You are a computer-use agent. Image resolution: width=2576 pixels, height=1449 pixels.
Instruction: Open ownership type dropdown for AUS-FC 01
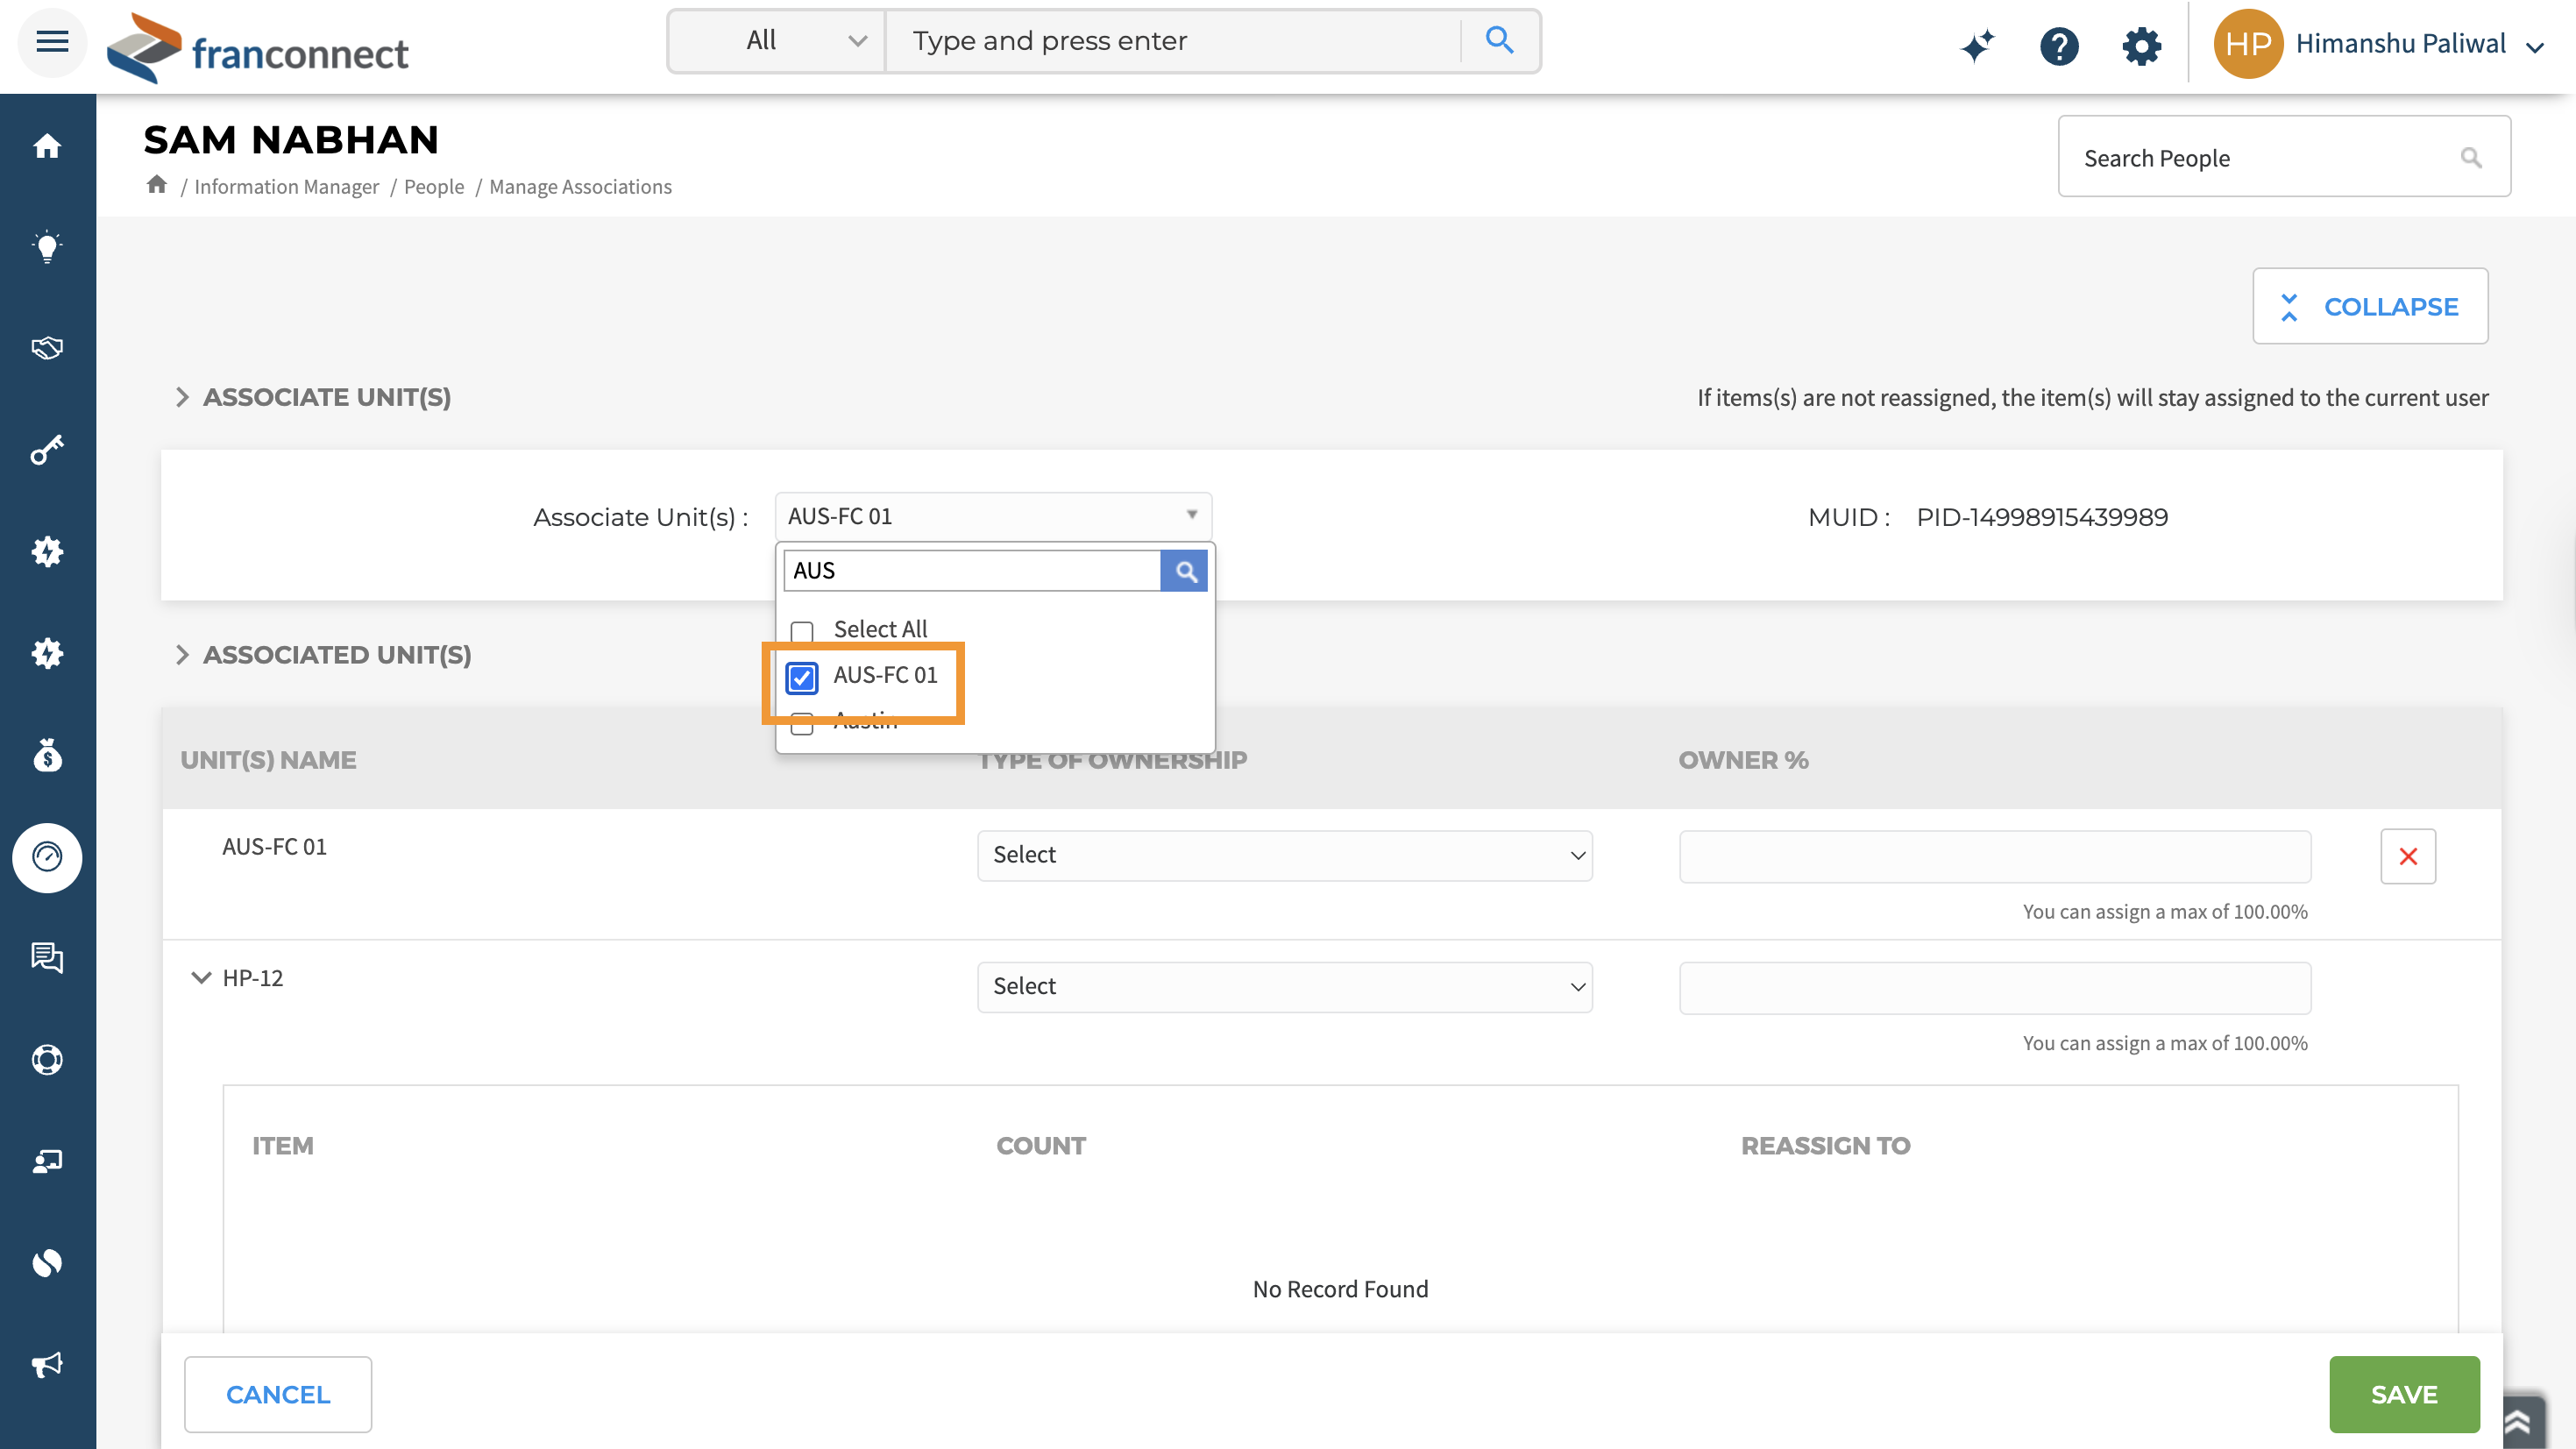tap(1284, 855)
